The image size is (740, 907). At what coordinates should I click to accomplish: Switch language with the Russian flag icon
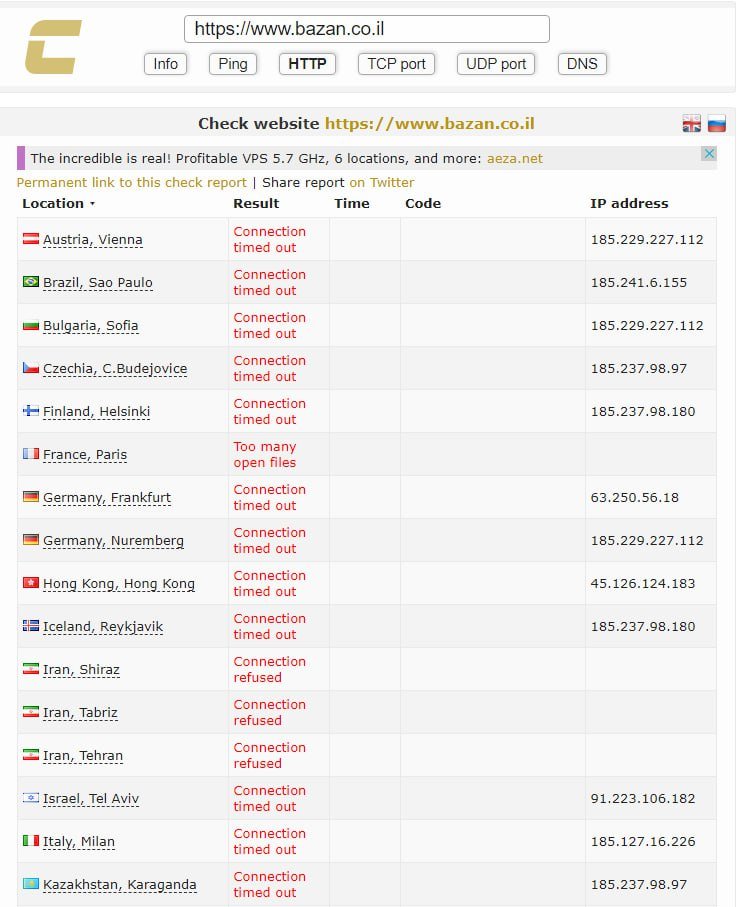(x=716, y=124)
